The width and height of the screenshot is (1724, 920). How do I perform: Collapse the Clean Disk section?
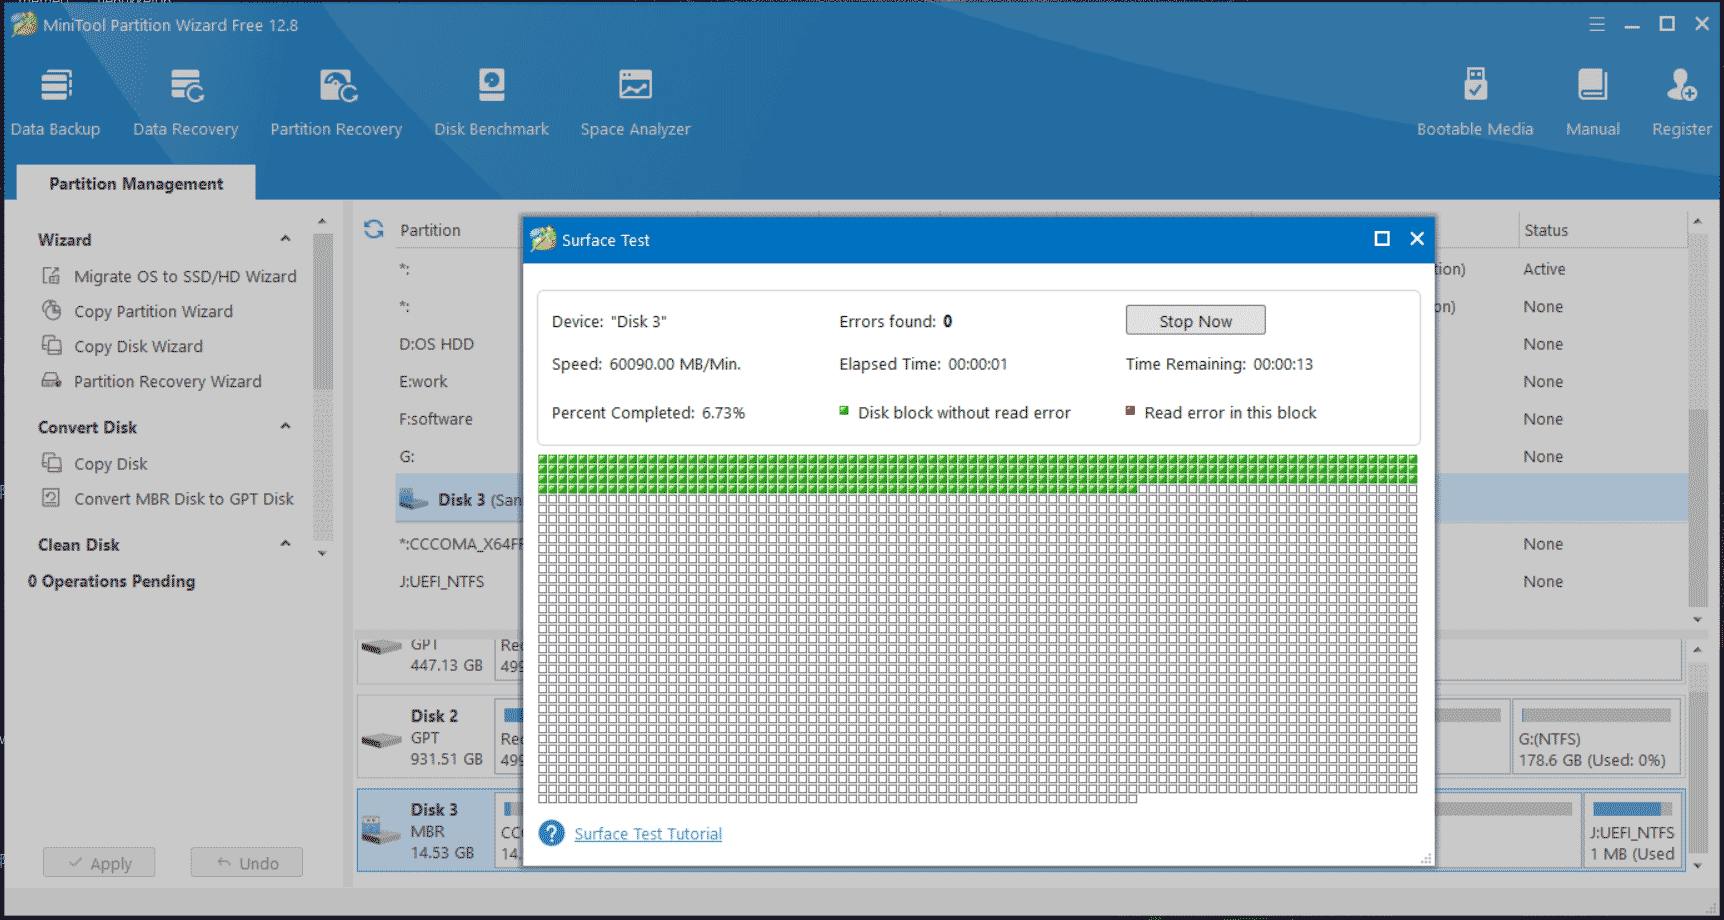pos(285,544)
